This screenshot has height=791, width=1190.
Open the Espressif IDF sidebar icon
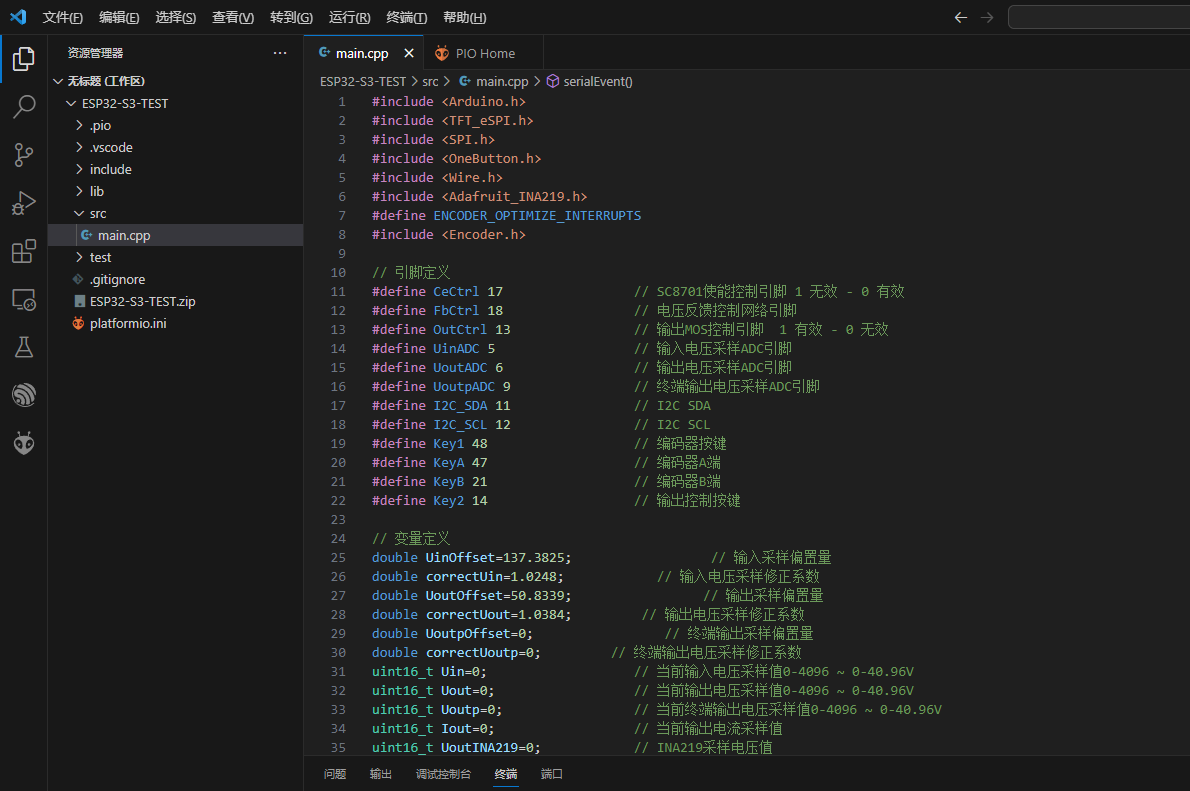pos(24,395)
